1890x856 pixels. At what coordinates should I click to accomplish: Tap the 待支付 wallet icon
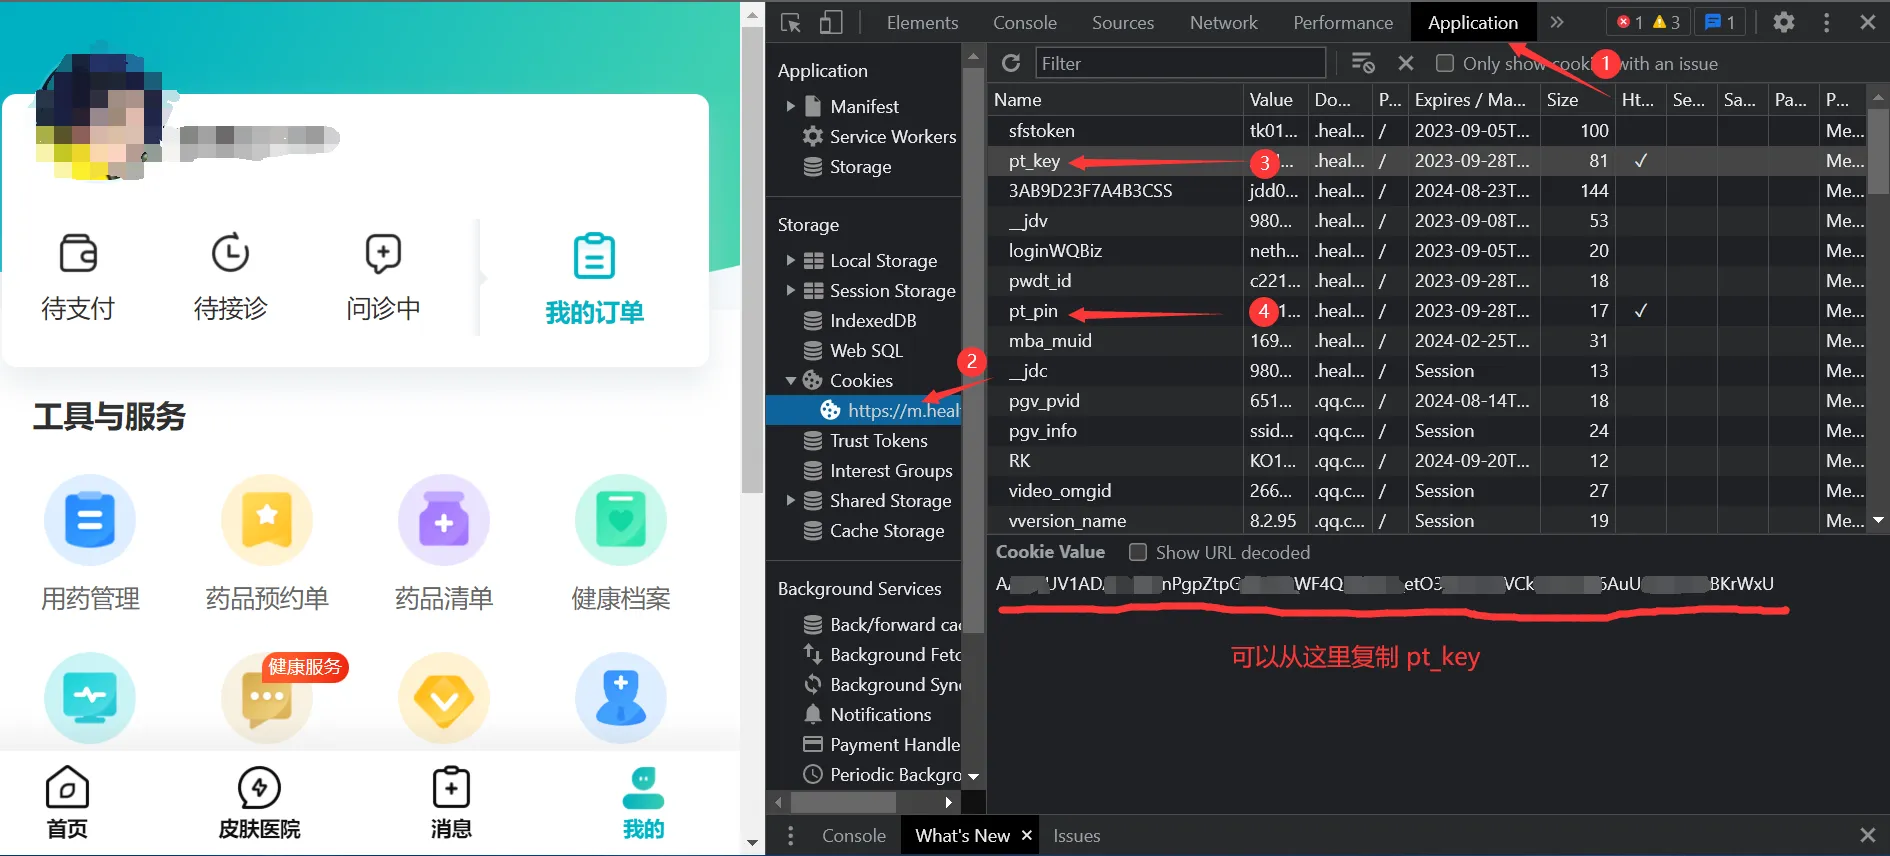[x=78, y=254]
